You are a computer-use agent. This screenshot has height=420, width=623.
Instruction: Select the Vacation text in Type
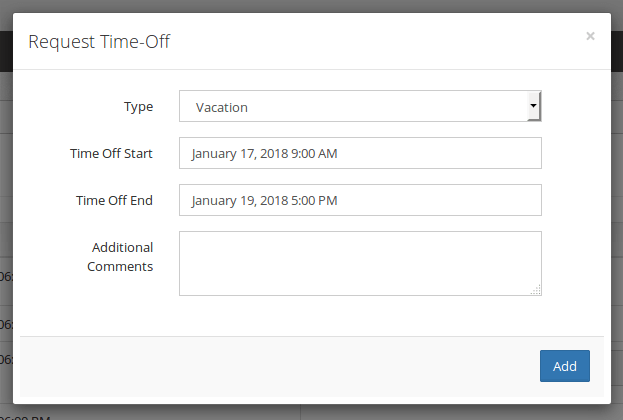tap(222, 107)
